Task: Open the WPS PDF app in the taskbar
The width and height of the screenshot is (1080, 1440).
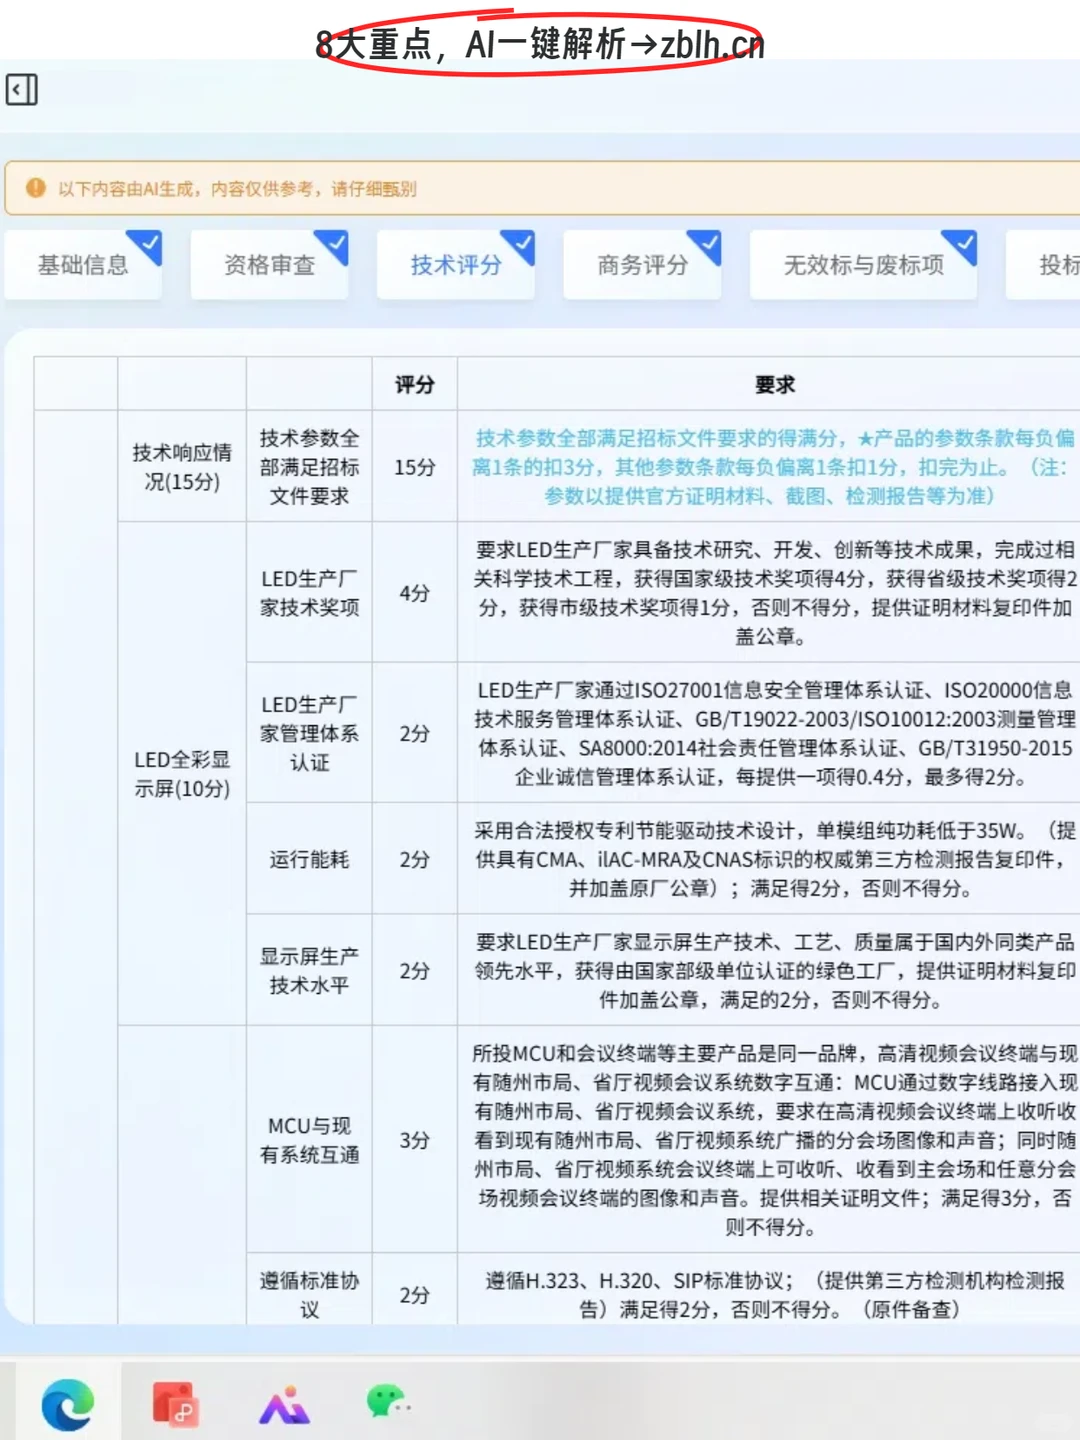Action: coord(177,1404)
